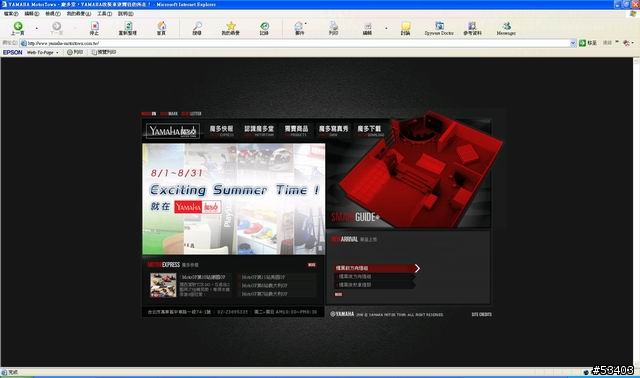Viewport: 640px width, 378px height.
Task: Expand the Forward button history dropdown
Action: (75, 28)
